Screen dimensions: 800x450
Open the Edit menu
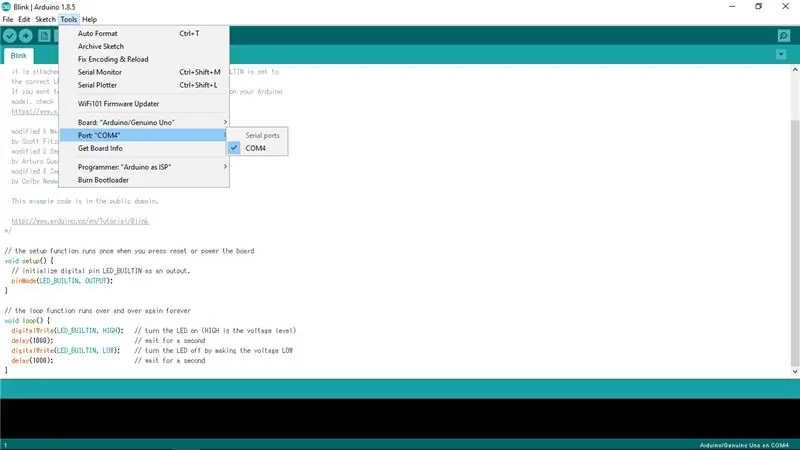[x=24, y=19]
